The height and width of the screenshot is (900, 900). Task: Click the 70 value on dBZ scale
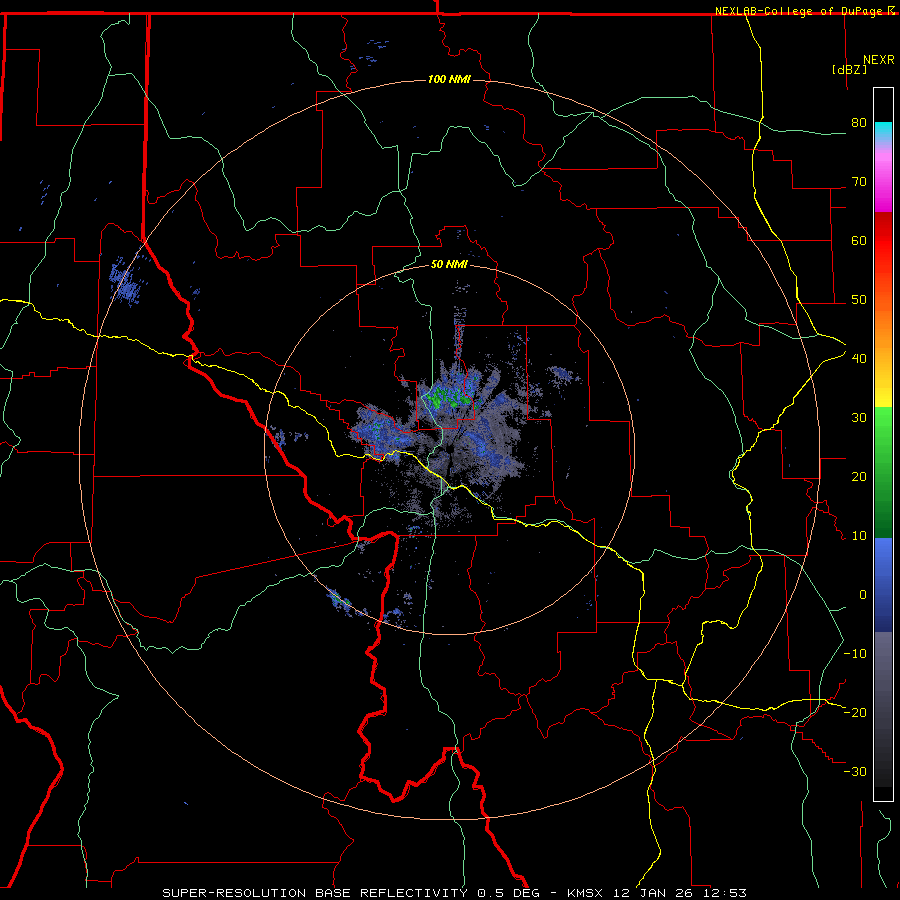[859, 181]
